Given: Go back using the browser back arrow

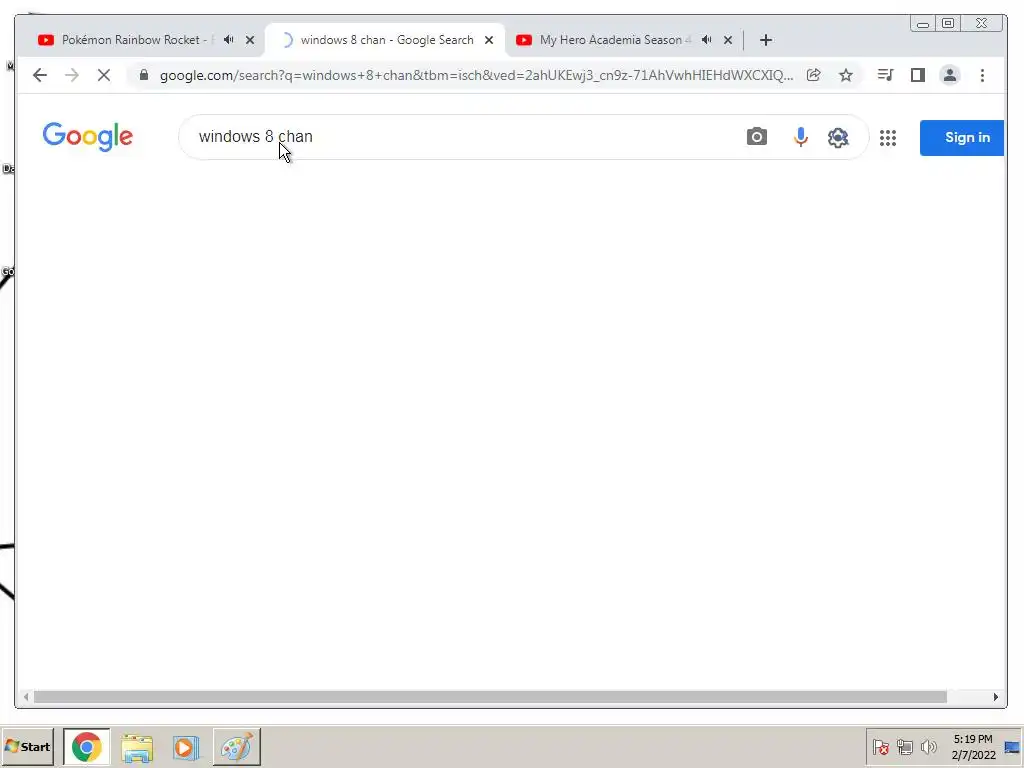Looking at the screenshot, I should tap(40, 75).
